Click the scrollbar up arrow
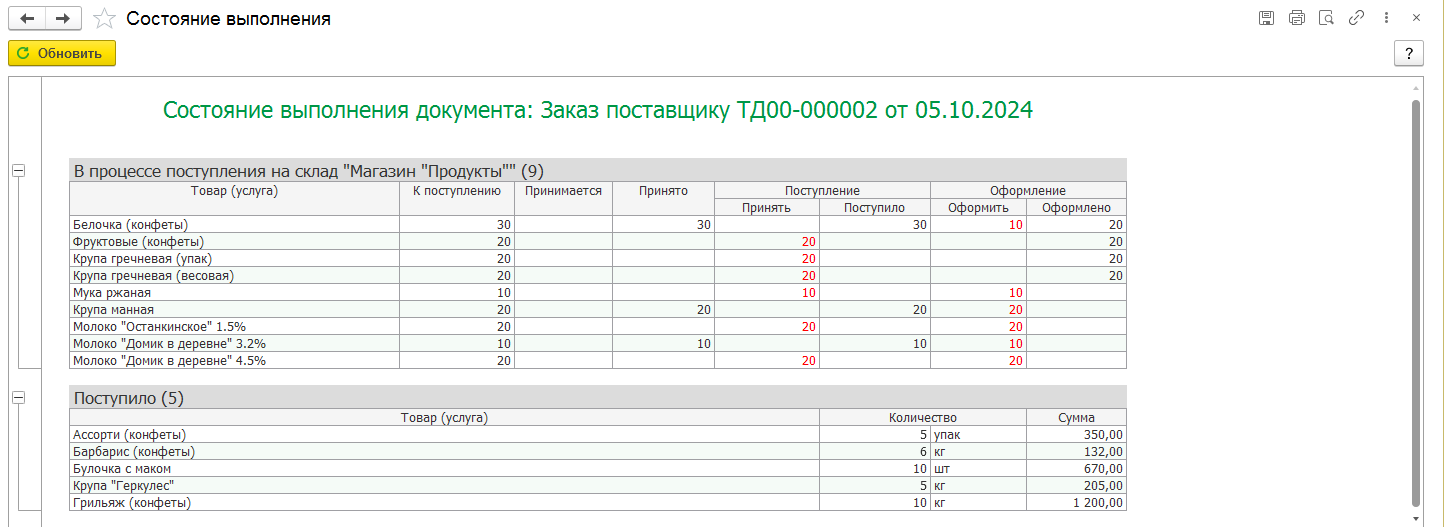Image resolution: width=1444 pixels, height=527 pixels. (x=1415, y=89)
